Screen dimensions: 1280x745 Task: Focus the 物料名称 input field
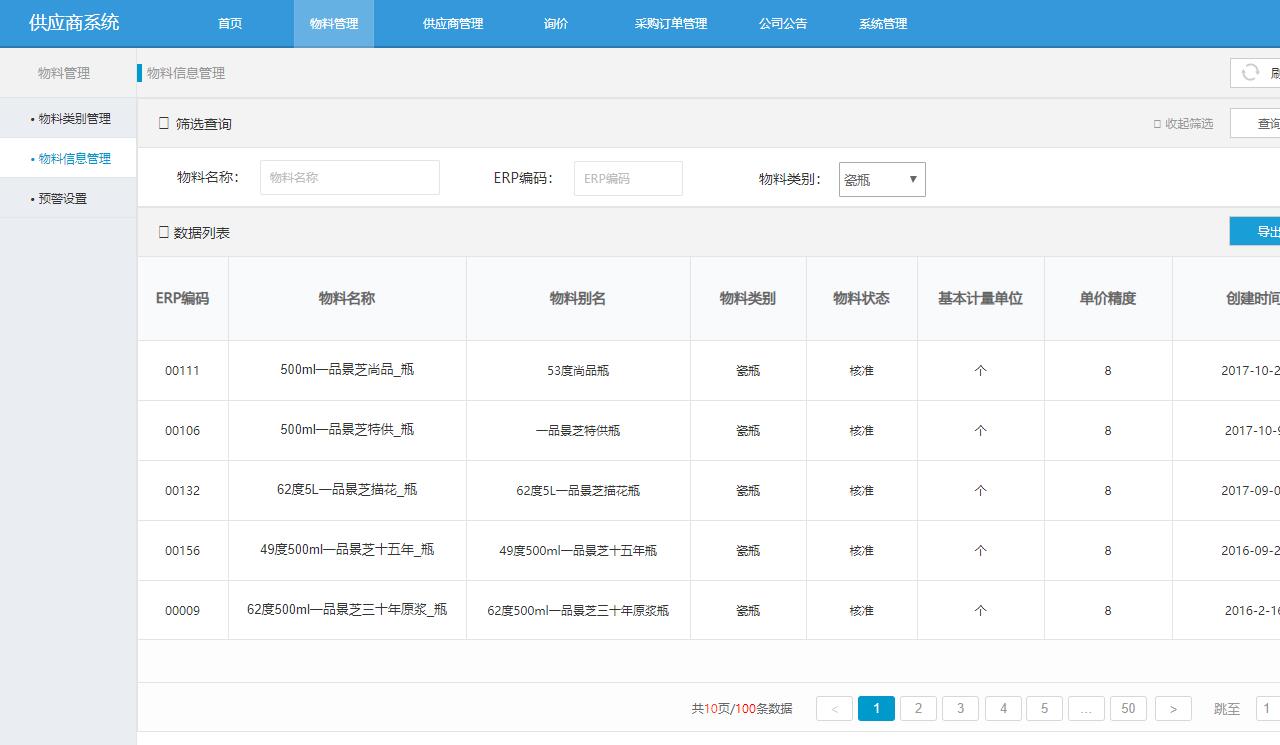(350, 177)
